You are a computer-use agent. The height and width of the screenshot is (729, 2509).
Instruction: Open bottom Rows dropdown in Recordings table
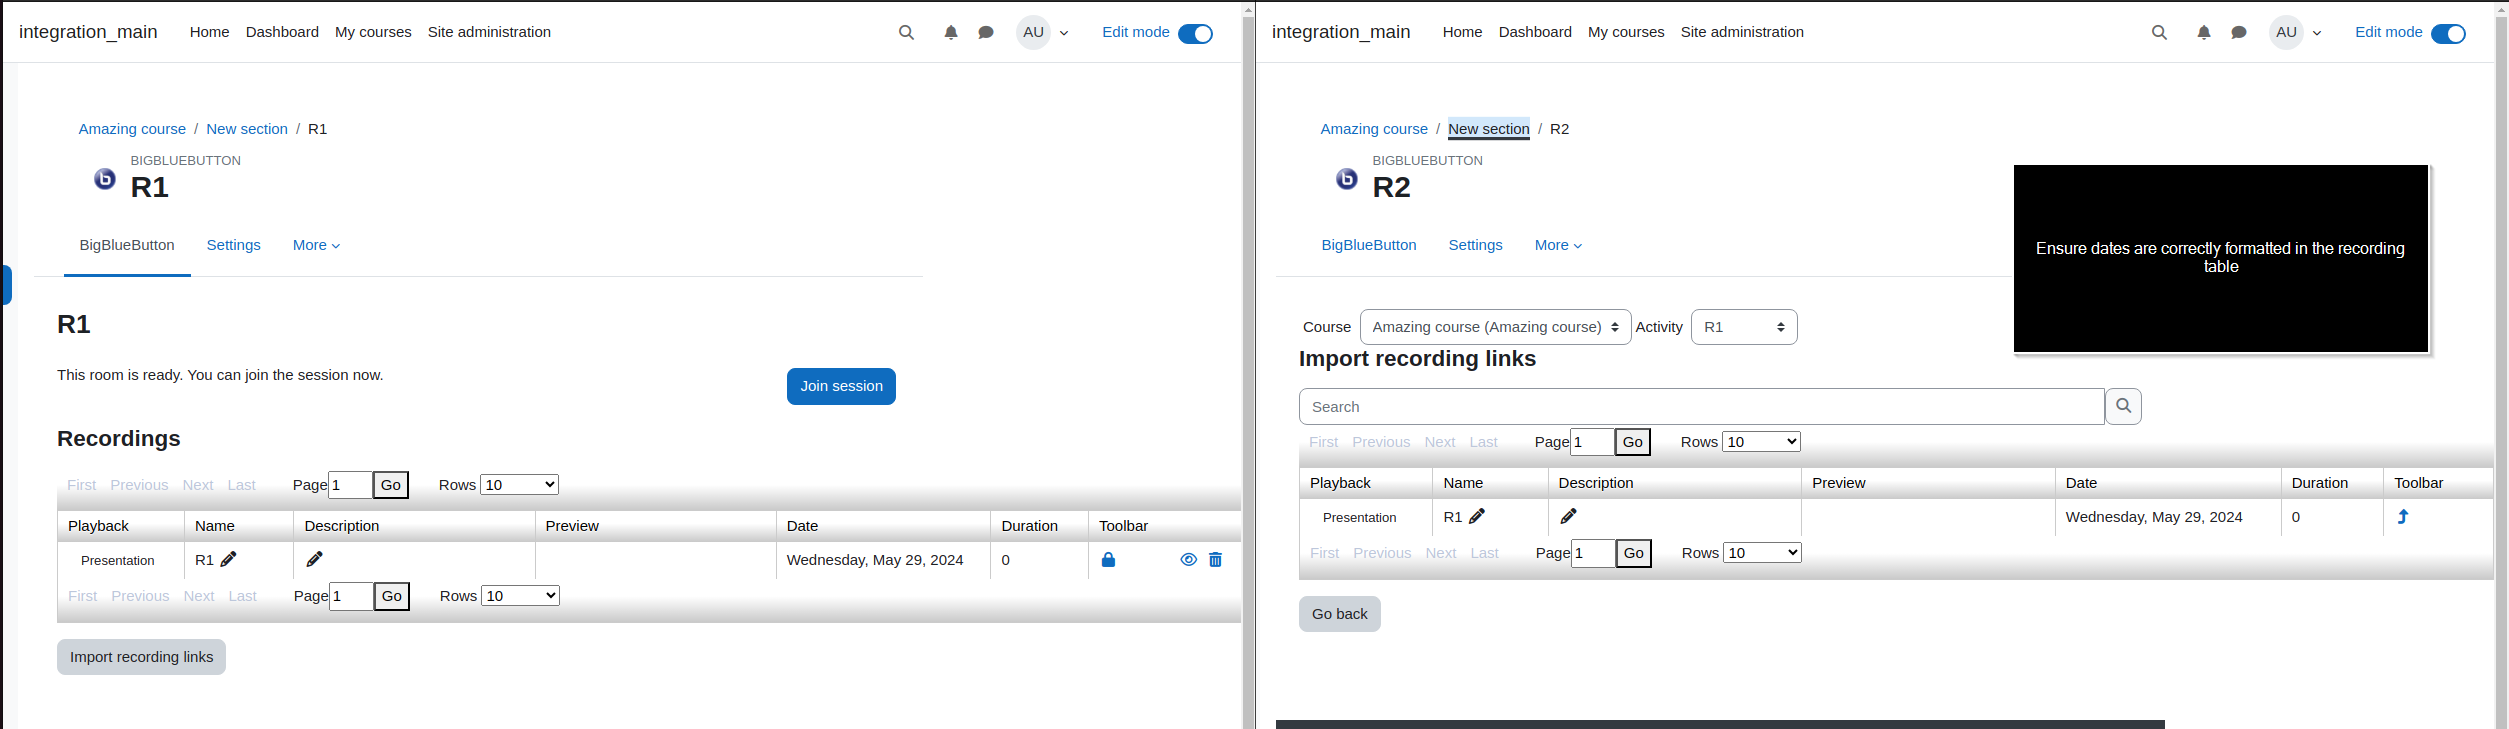520,596
